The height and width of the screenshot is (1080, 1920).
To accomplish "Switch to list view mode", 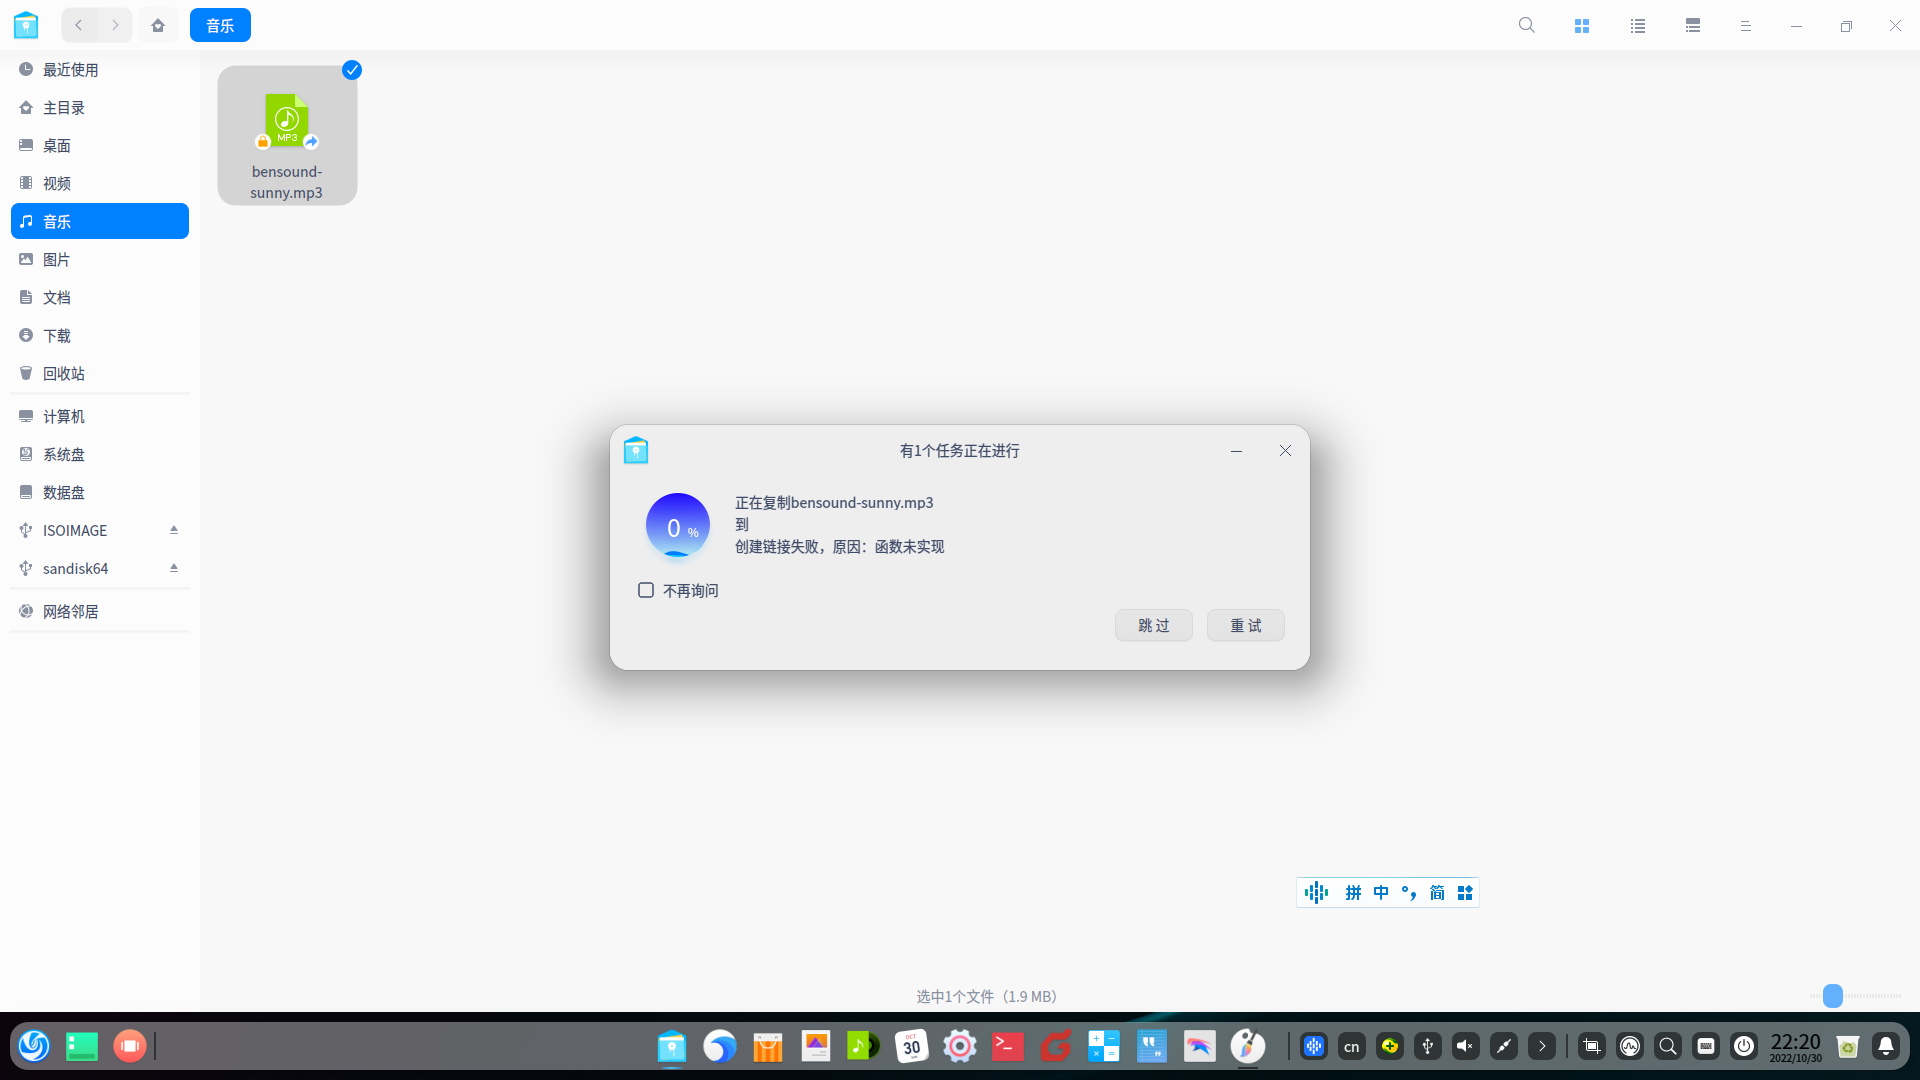I will (1637, 25).
